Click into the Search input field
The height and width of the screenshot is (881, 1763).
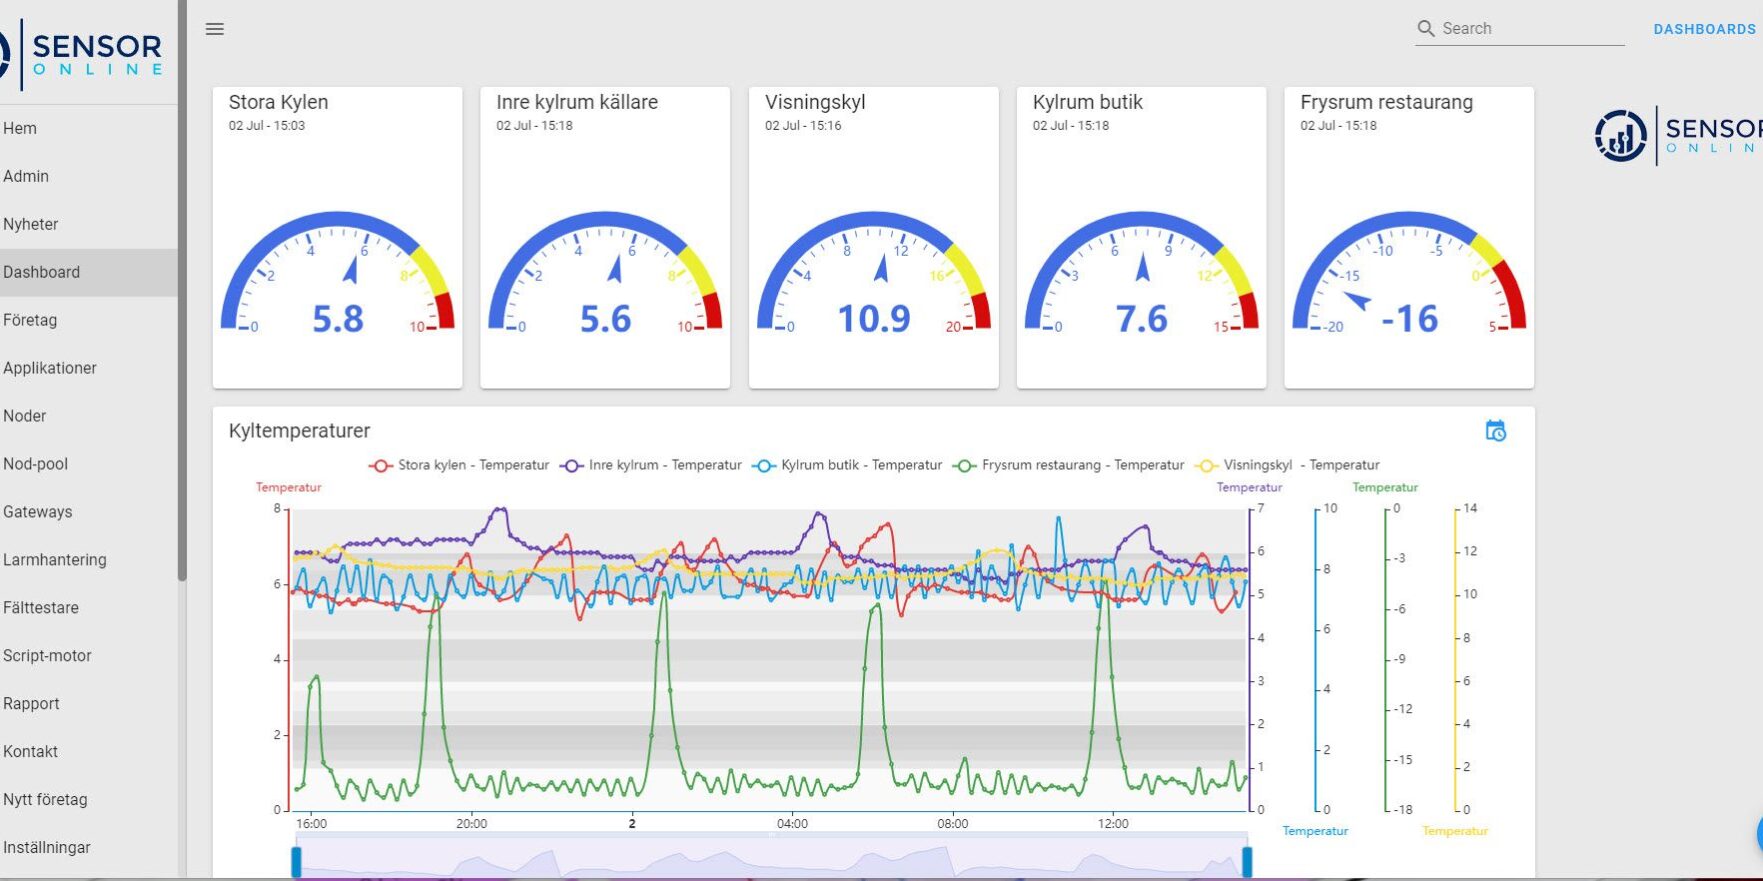pyautogui.click(x=1530, y=29)
